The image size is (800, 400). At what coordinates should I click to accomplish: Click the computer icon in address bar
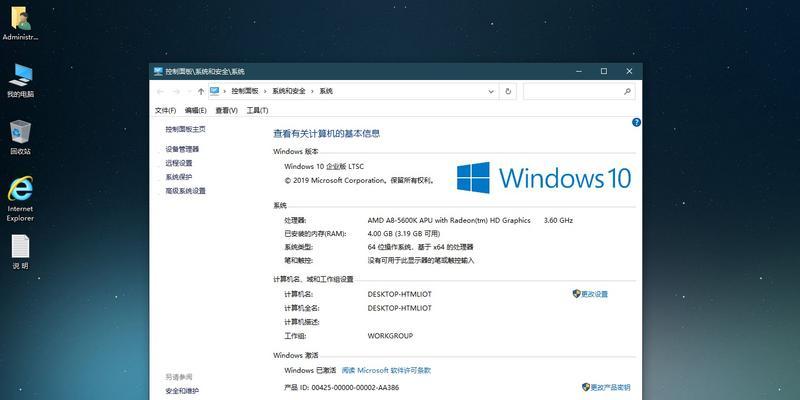214,91
